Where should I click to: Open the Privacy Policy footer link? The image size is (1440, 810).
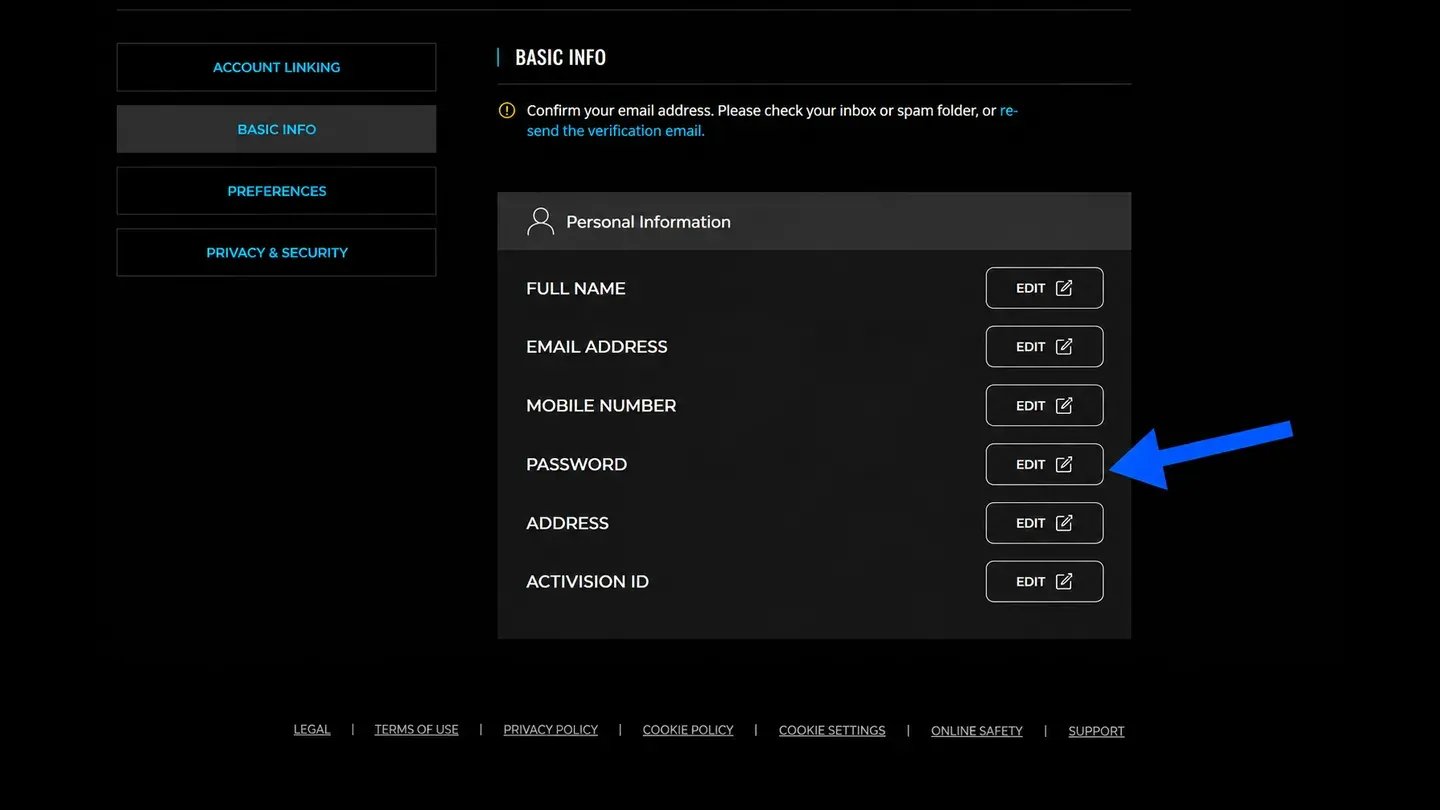(x=550, y=730)
